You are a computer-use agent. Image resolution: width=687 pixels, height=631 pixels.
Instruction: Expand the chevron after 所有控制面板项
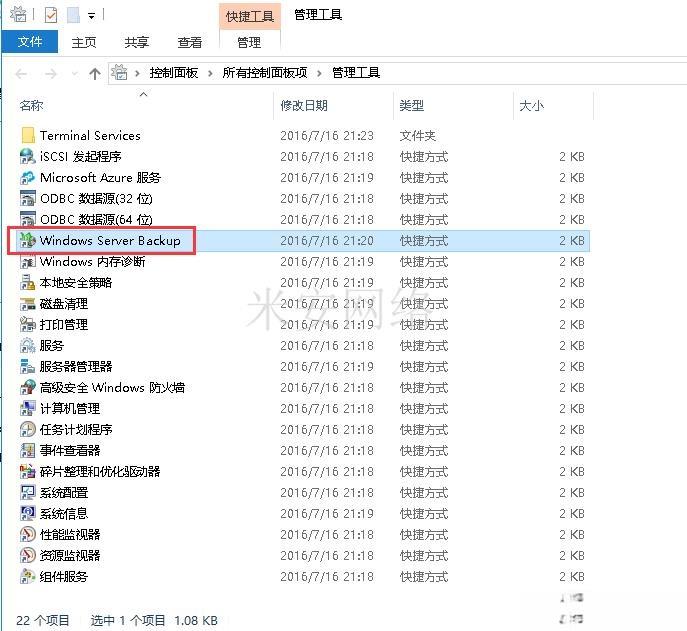point(319,73)
